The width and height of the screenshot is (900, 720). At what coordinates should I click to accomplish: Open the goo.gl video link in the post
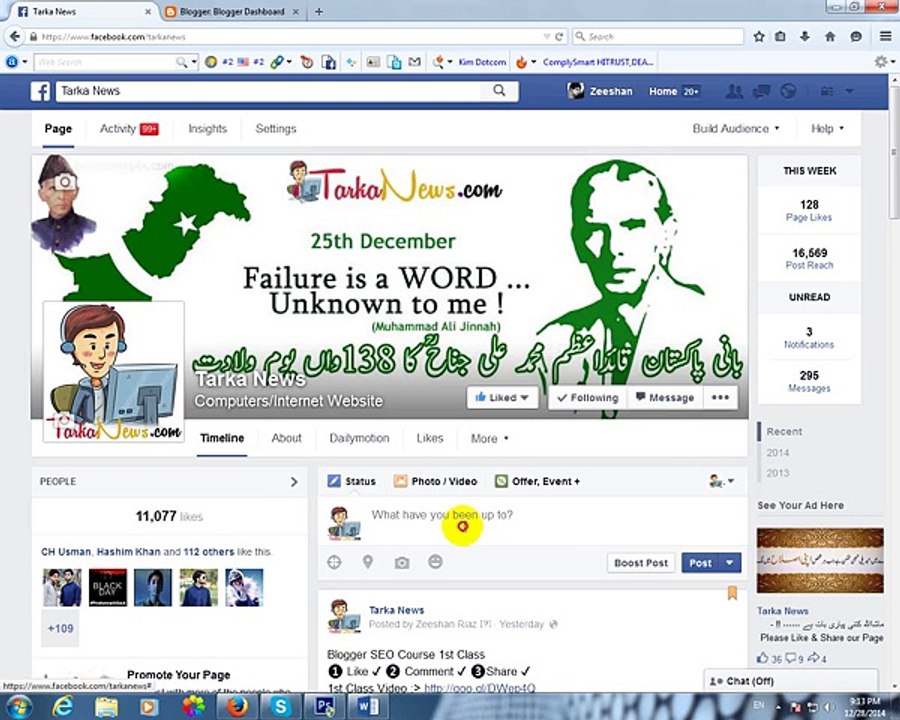click(480, 688)
